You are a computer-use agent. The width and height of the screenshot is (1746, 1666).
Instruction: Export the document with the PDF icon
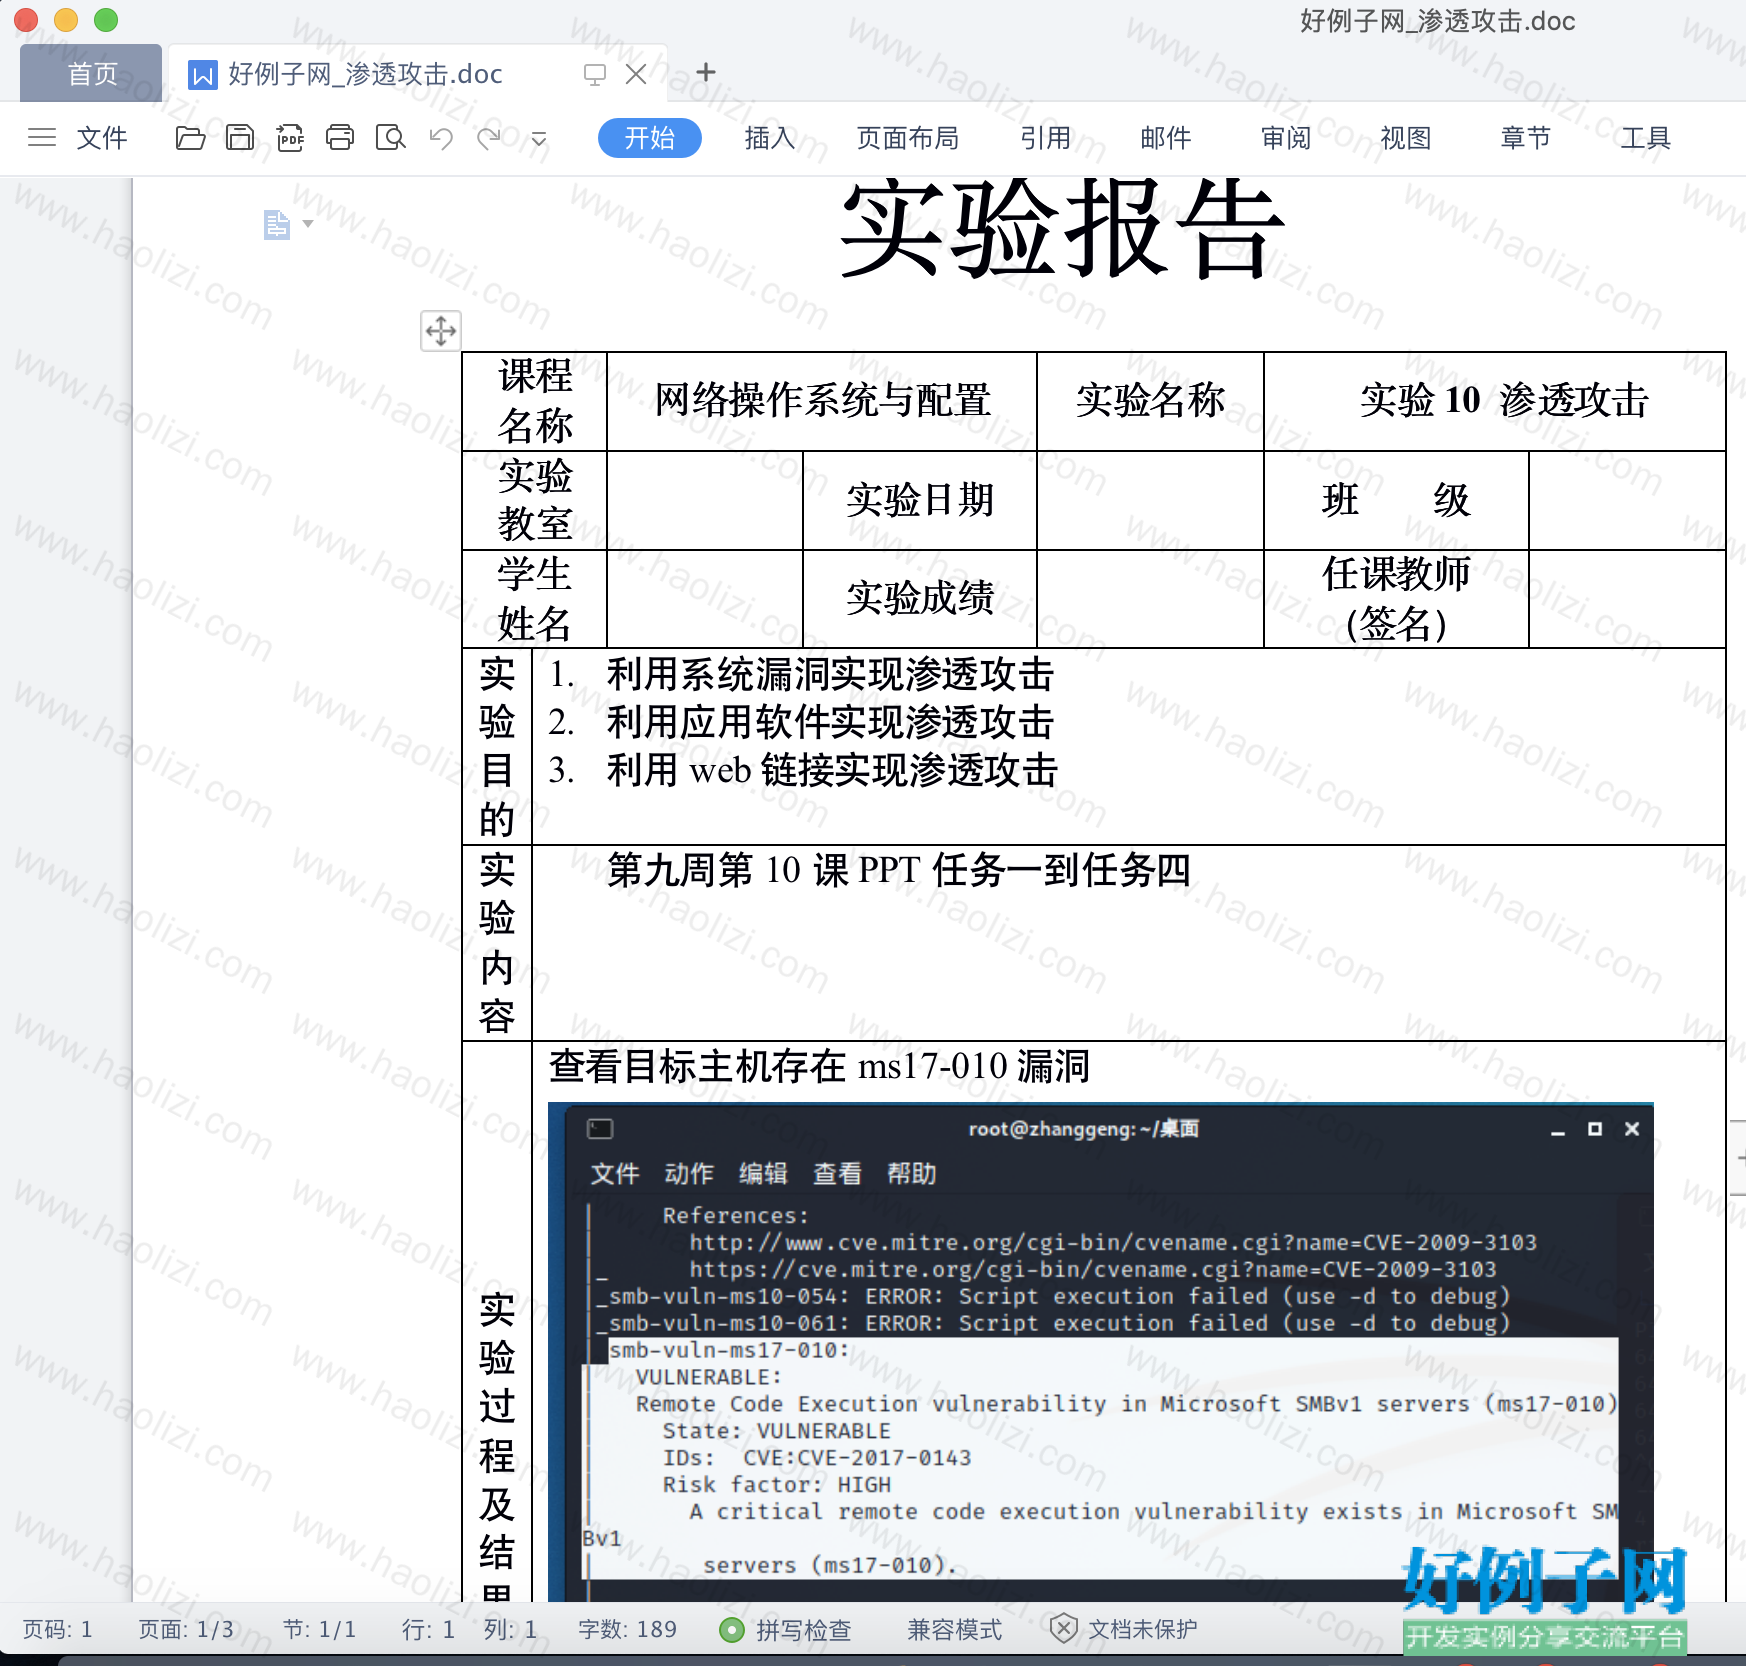(x=290, y=138)
